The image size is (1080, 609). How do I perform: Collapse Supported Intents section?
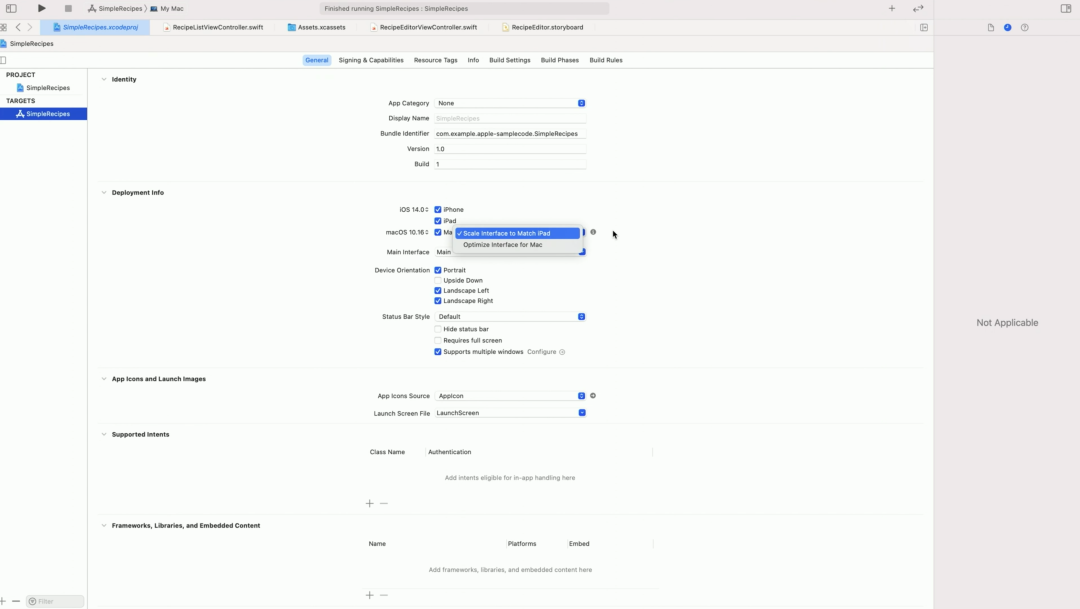coord(104,435)
